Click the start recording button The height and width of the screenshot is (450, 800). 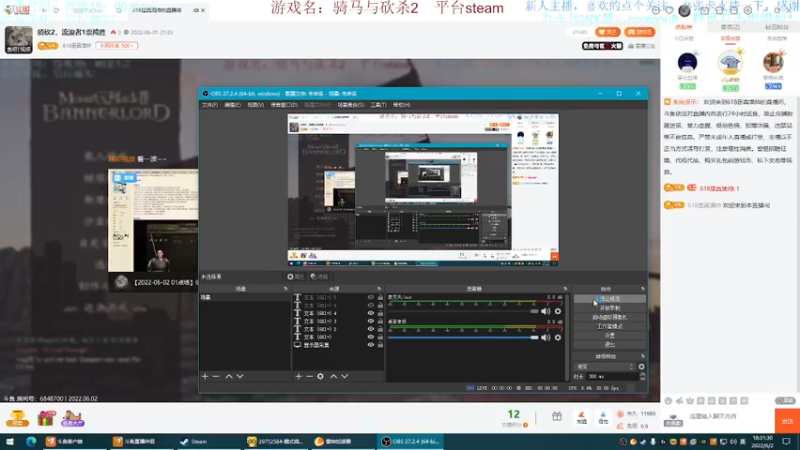click(609, 308)
